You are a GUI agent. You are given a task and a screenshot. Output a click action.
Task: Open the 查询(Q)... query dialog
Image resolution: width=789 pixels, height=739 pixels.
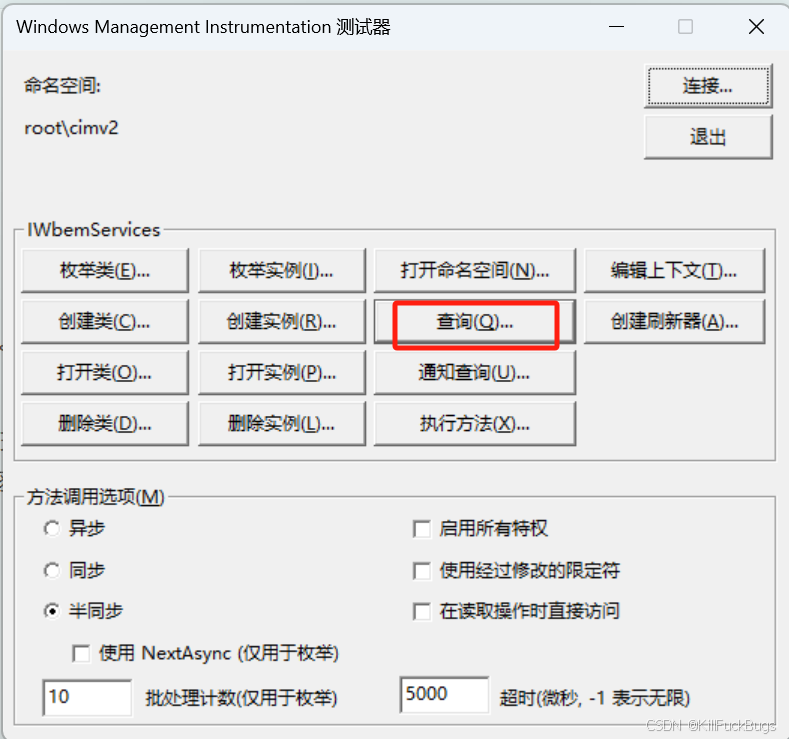coord(475,321)
